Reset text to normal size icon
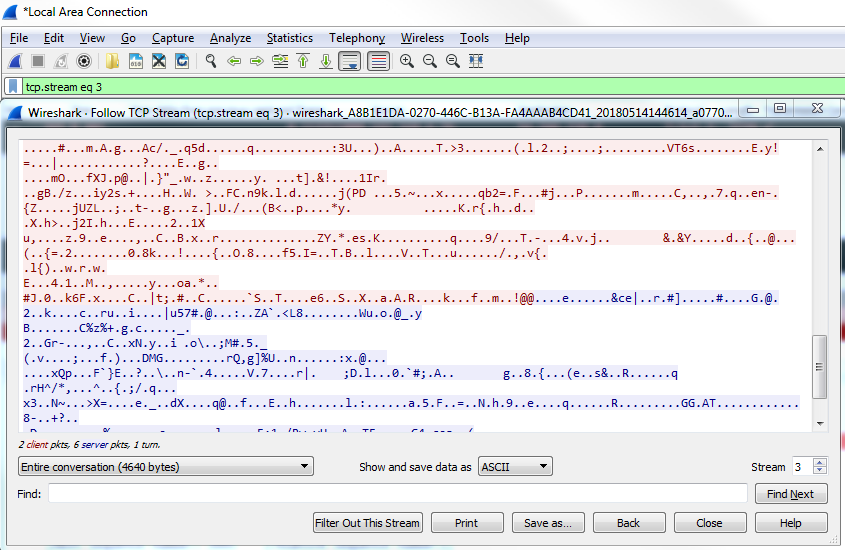845x550 pixels. [453, 61]
